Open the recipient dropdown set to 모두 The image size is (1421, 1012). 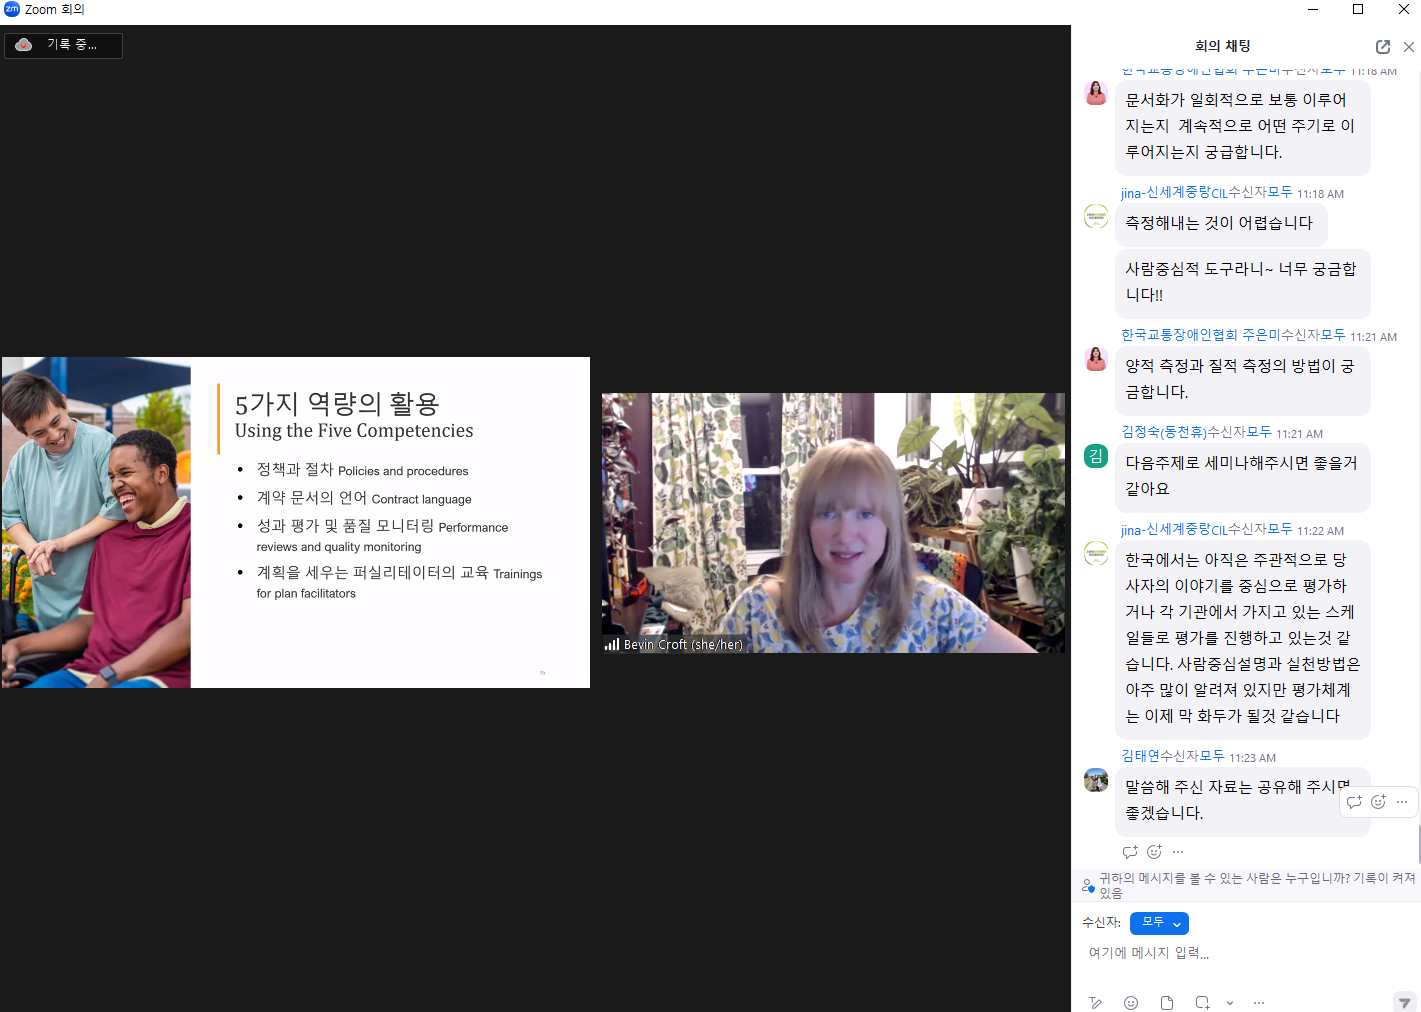pos(1159,923)
